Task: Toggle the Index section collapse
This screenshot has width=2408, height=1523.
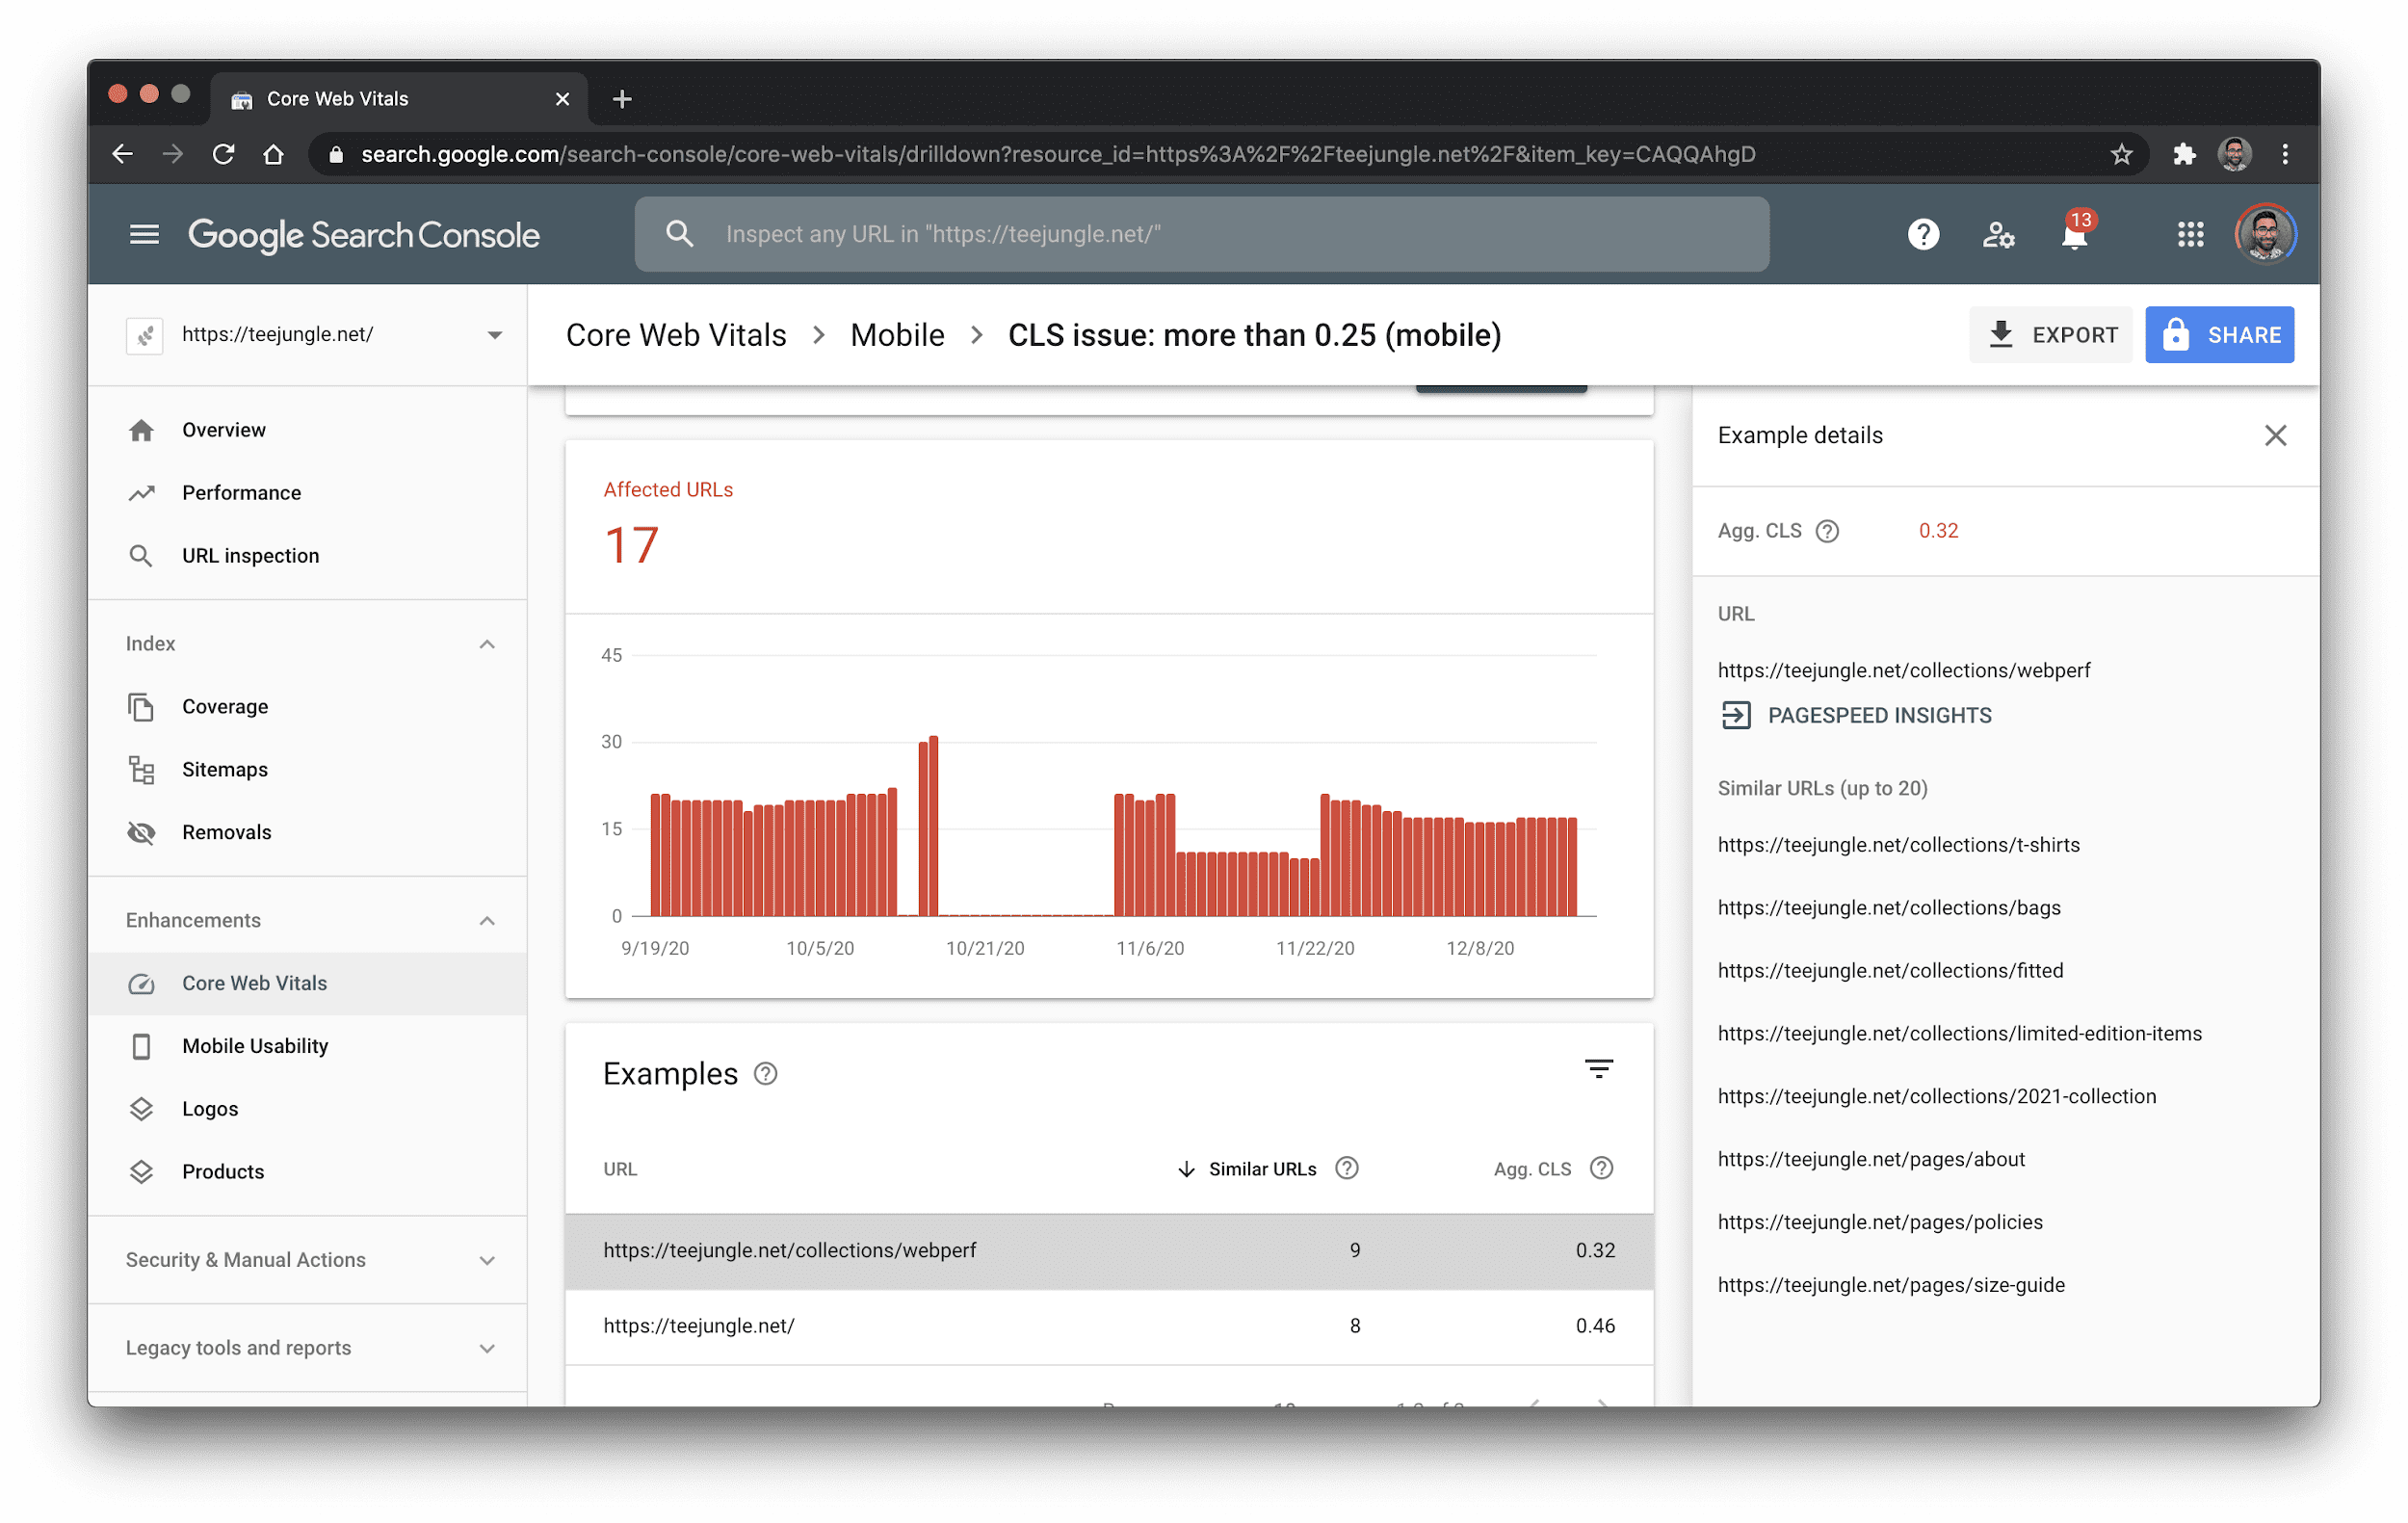Action: [485, 643]
